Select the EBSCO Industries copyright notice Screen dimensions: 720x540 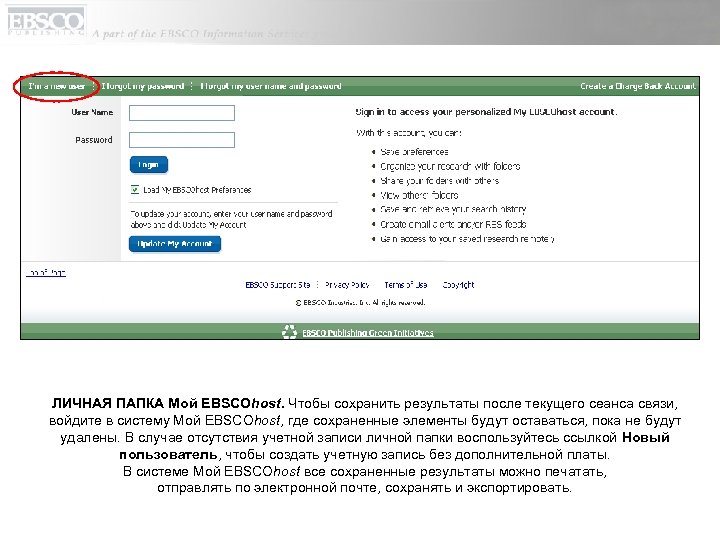coord(360,303)
